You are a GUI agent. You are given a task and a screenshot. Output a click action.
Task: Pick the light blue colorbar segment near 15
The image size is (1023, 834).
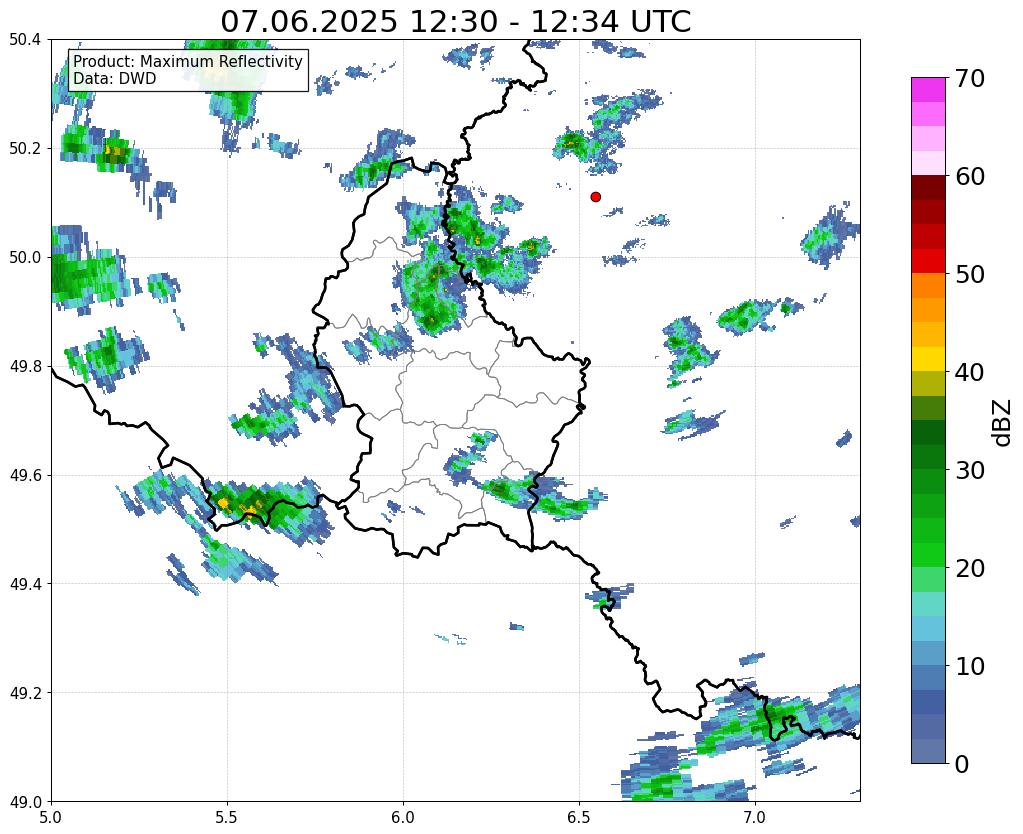[928, 628]
